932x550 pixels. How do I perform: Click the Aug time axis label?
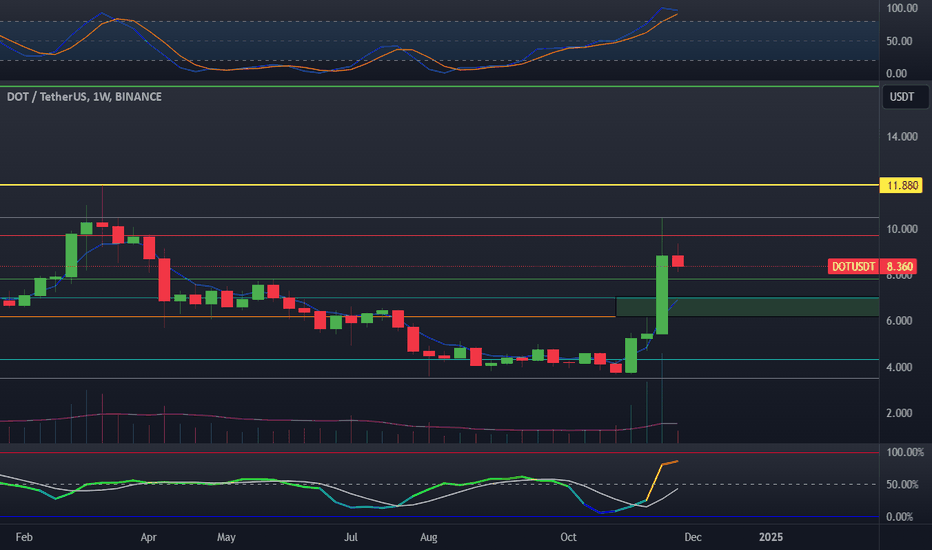click(x=429, y=537)
